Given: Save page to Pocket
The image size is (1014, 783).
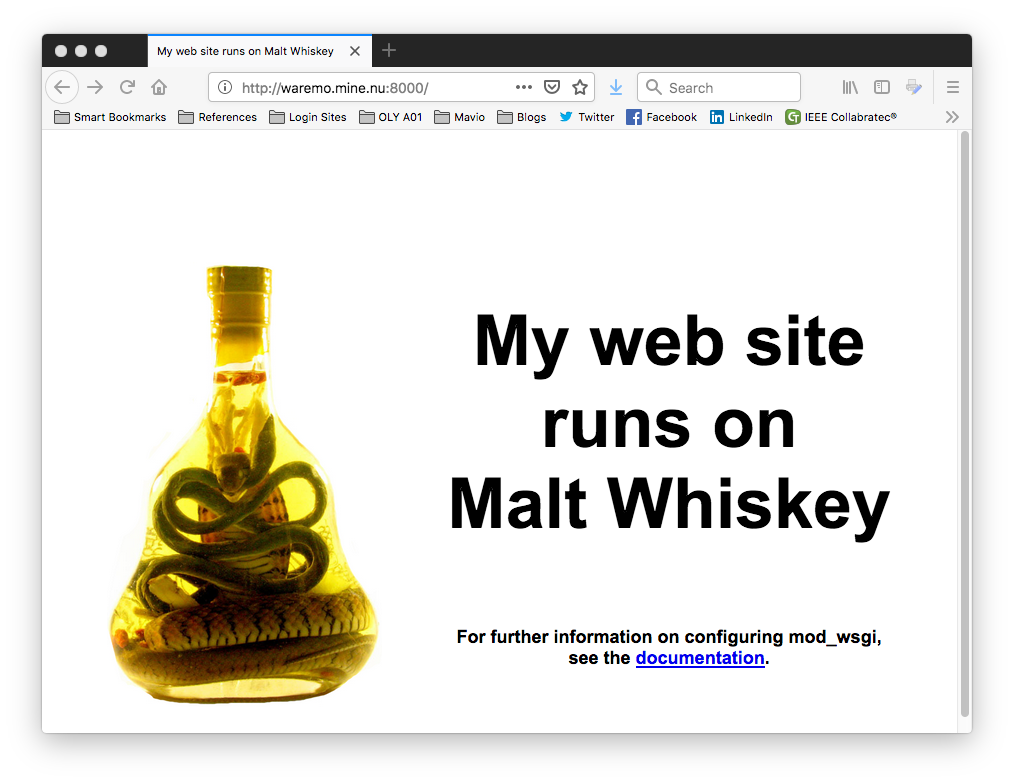Looking at the screenshot, I should pyautogui.click(x=552, y=87).
